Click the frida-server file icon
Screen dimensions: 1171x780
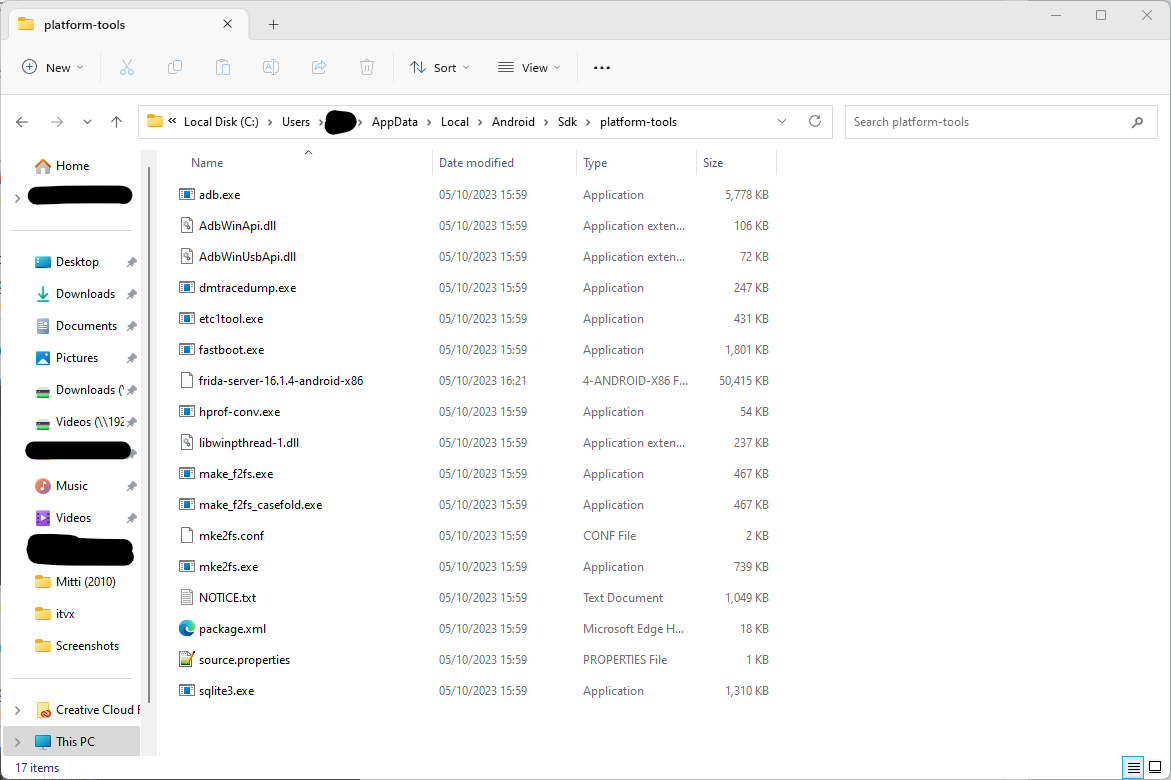pyautogui.click(x=187, y=380)
